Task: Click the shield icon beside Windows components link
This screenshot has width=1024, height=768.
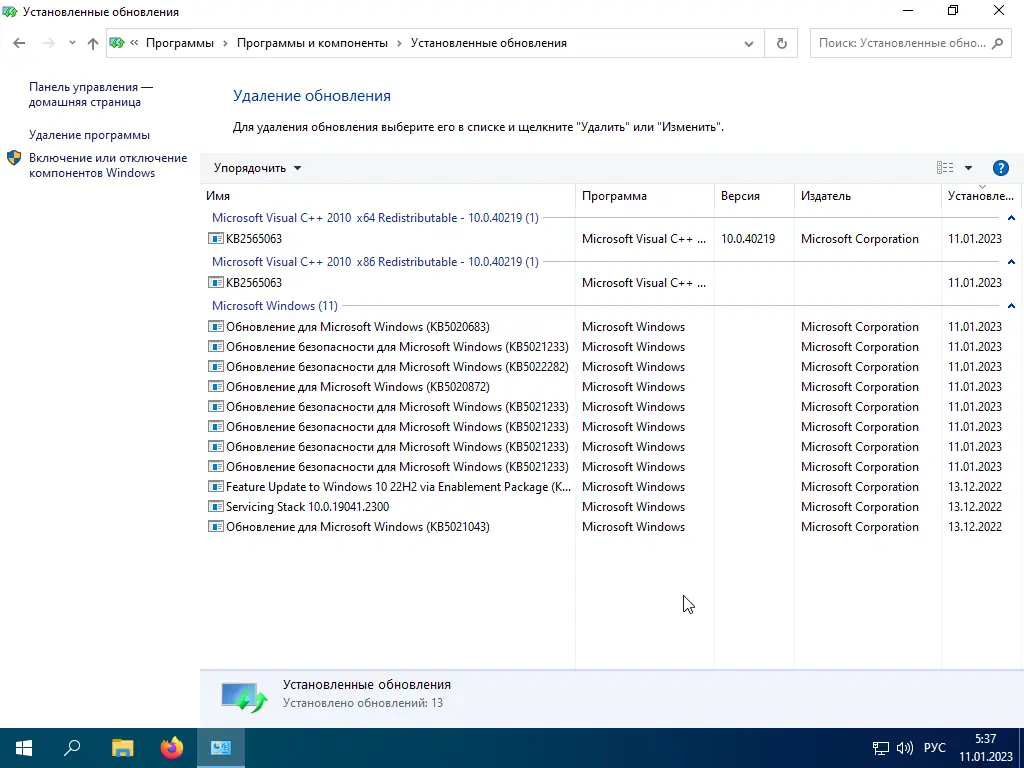Action: click(x=14, y=158)
